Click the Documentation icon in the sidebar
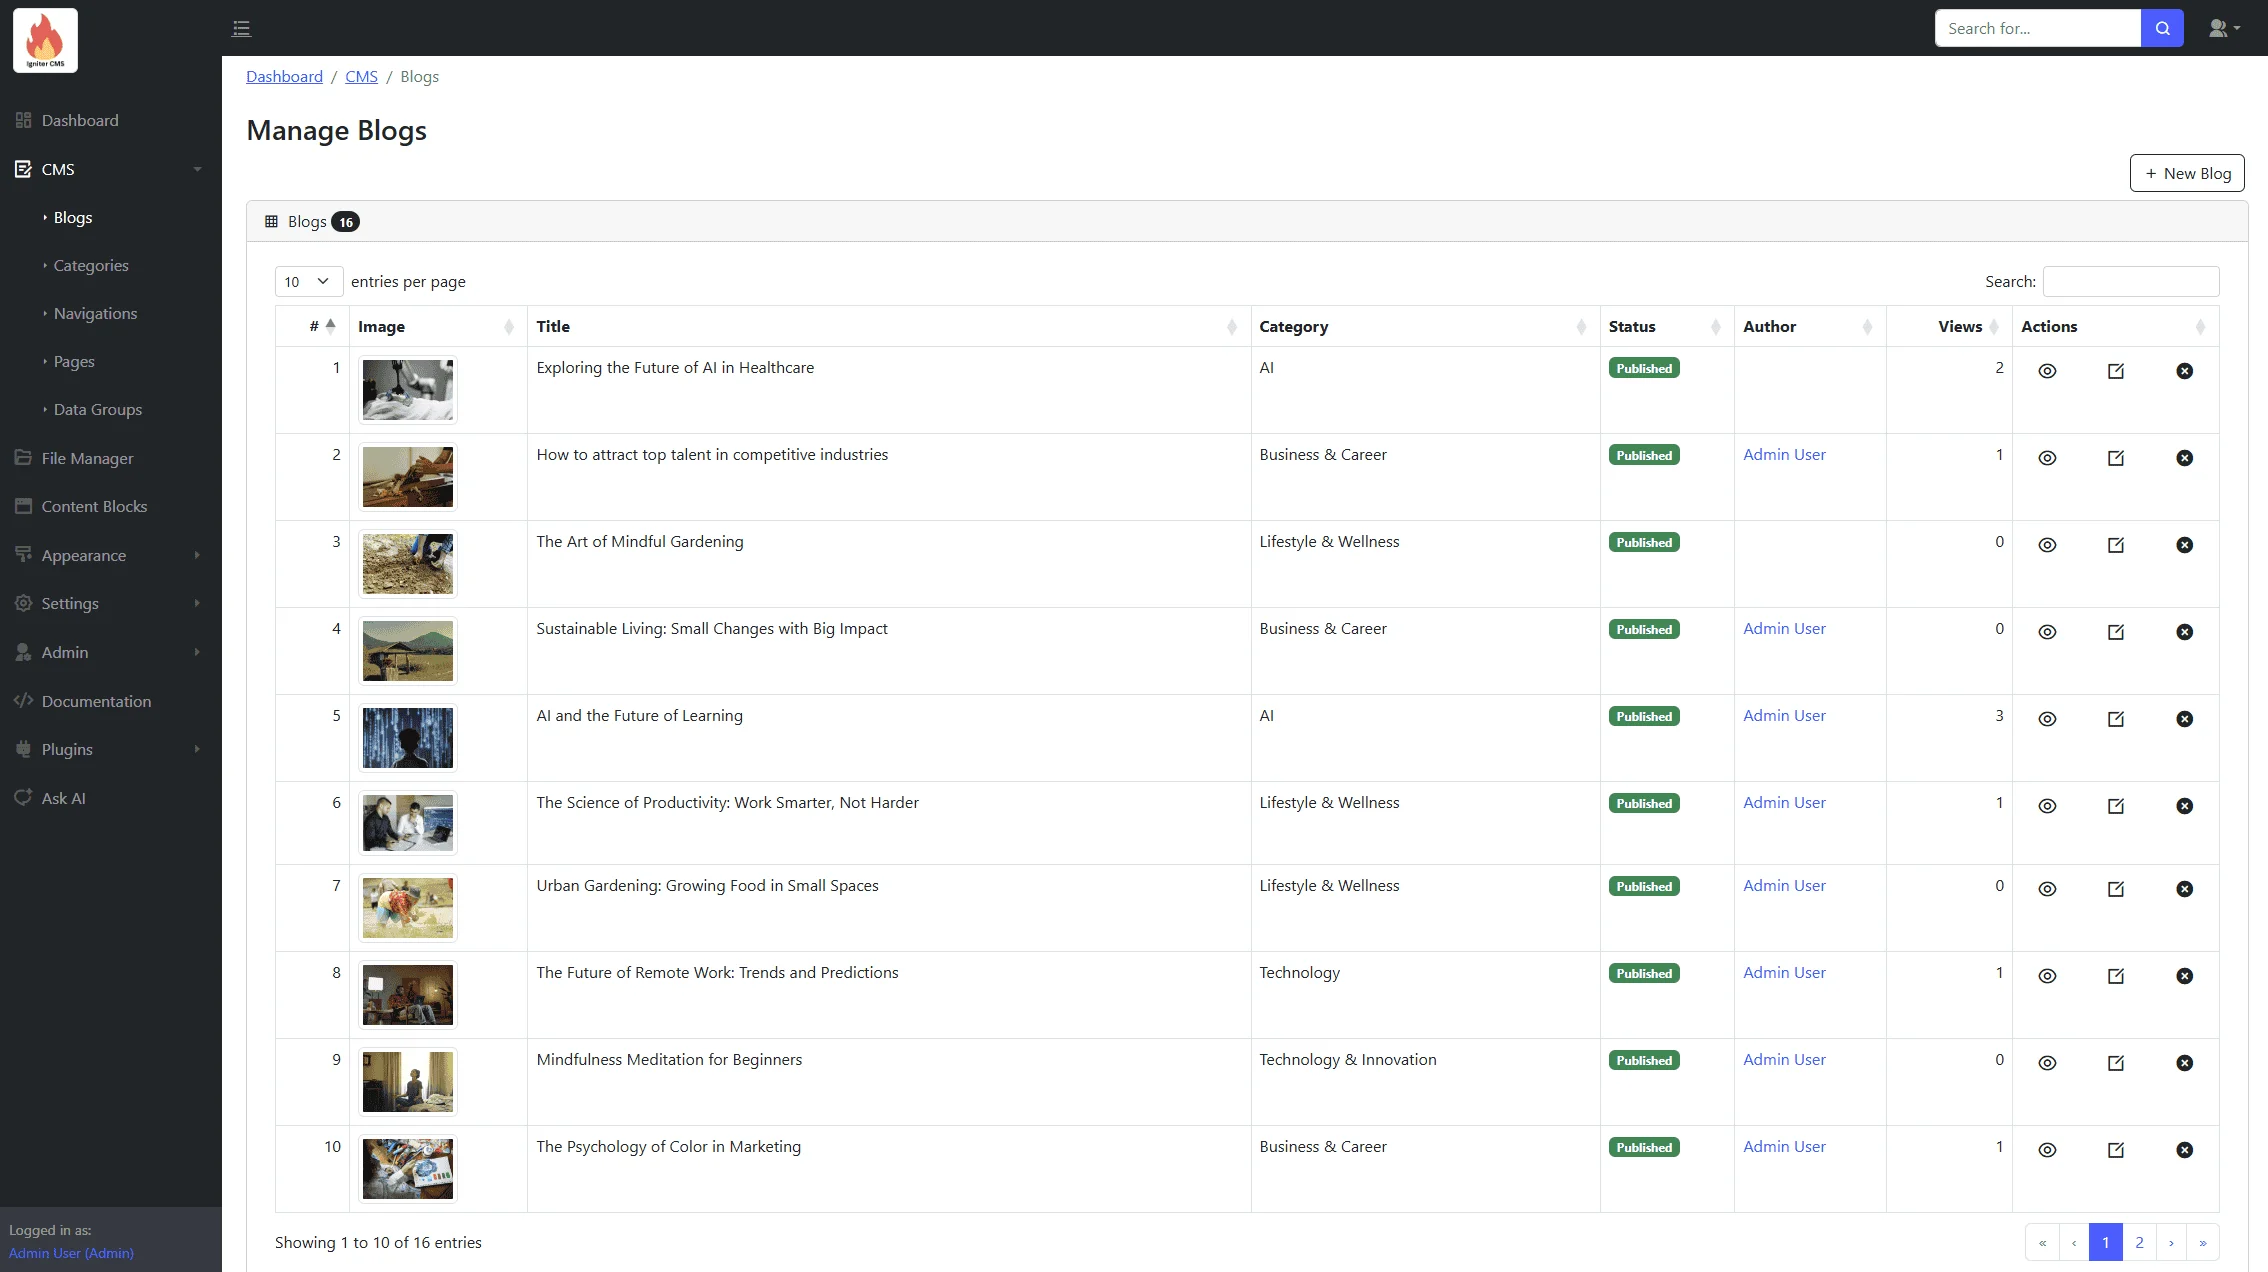This screenshot has height=1272, width=2268. tap(23, 701)
